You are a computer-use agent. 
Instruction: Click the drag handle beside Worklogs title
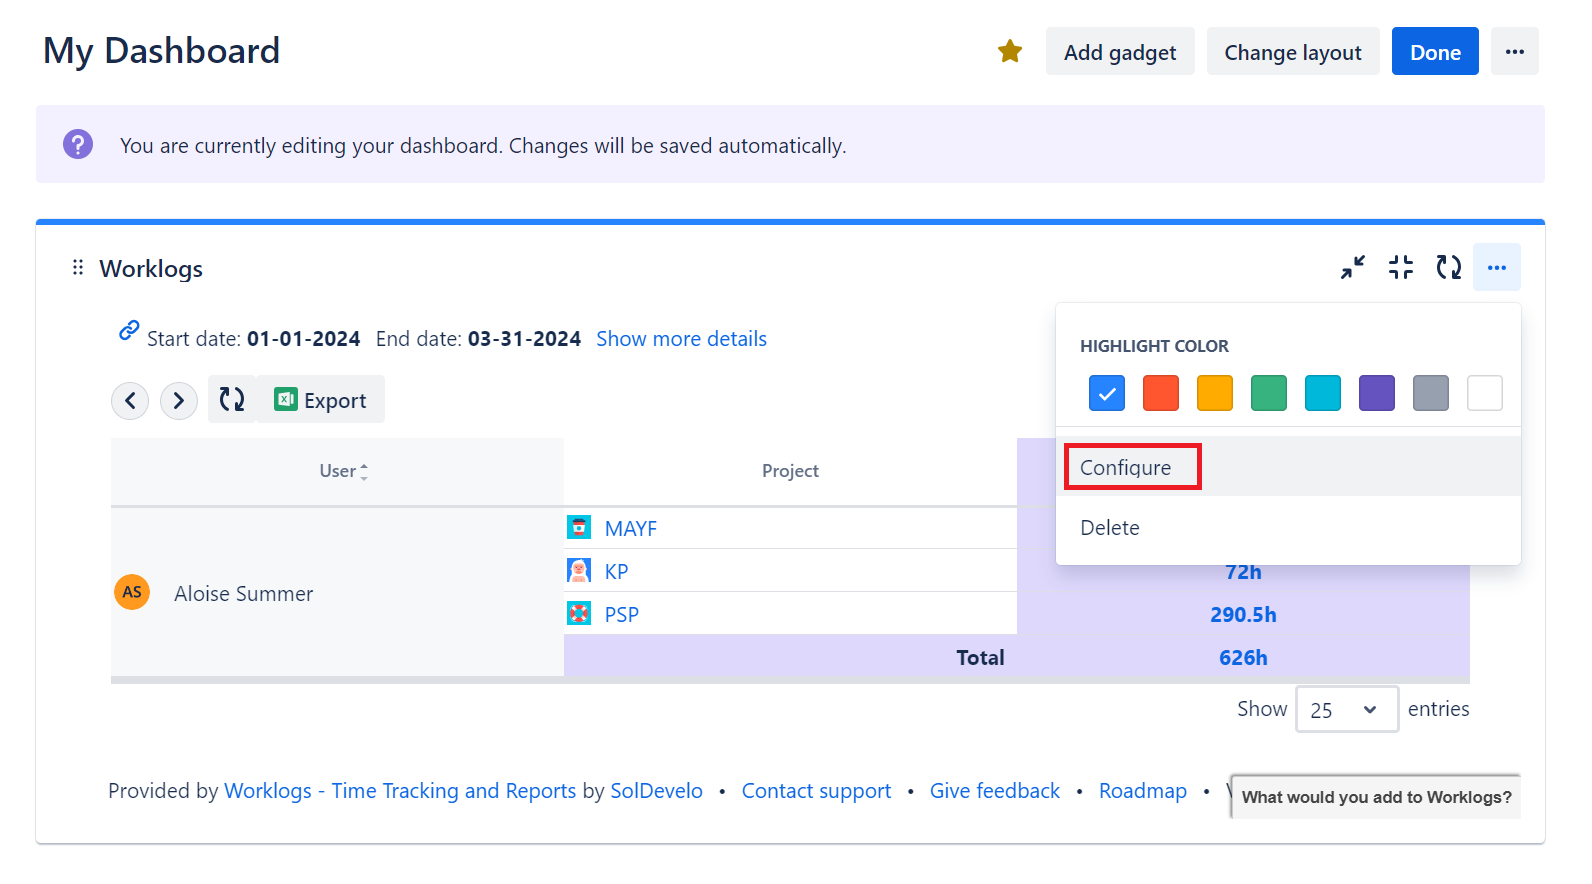click(x=78, y=267)
